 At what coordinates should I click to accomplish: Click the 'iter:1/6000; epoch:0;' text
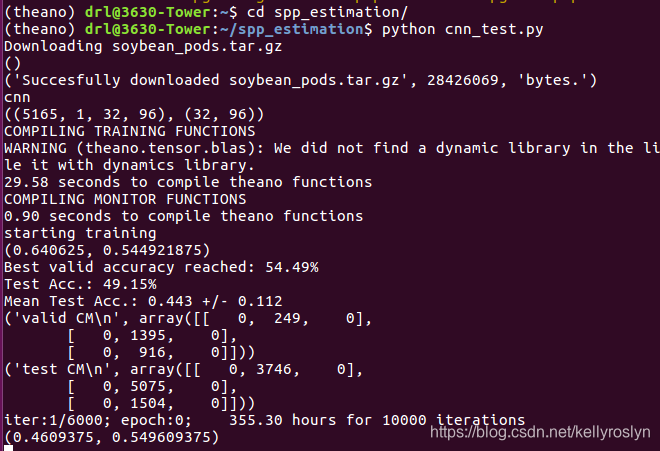coord(98,420)
